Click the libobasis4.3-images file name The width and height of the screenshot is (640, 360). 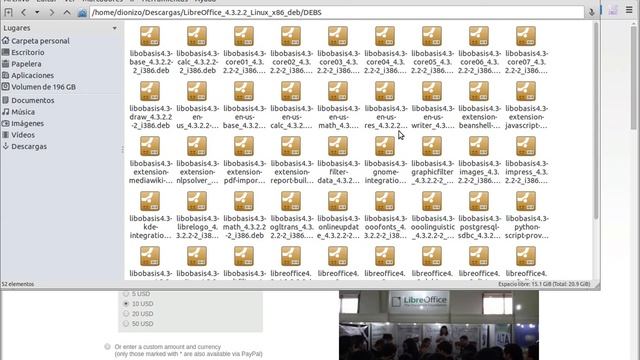[479, 172]
